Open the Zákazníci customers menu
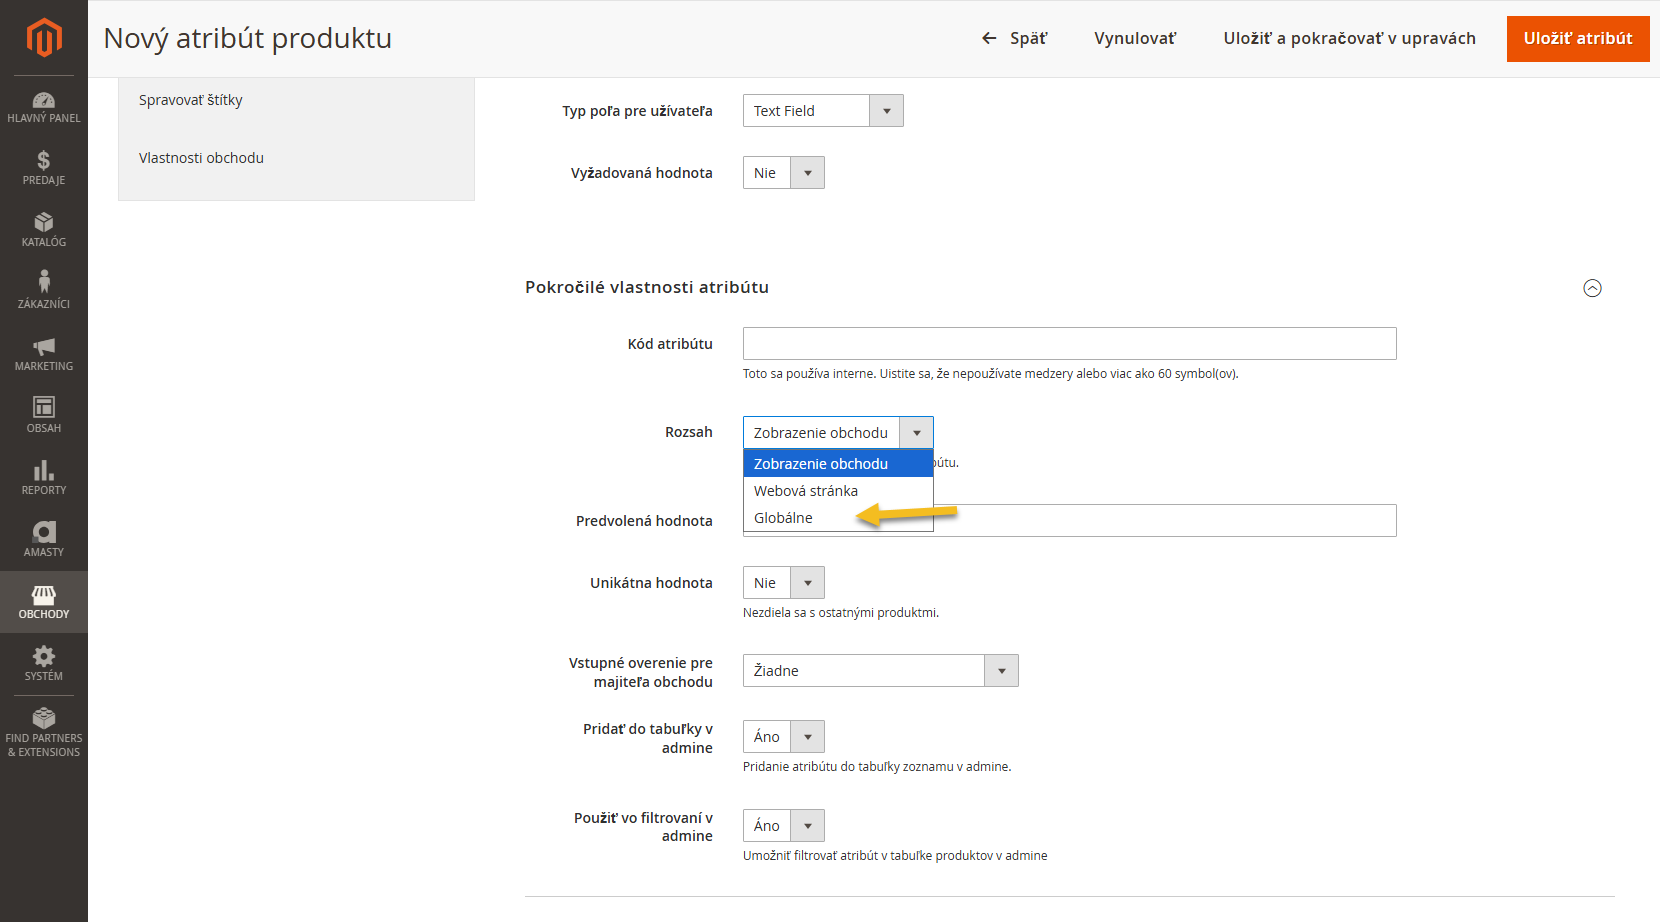This screenshot has height=922, width=1660. pyautogui.click(x=44, y=290)
